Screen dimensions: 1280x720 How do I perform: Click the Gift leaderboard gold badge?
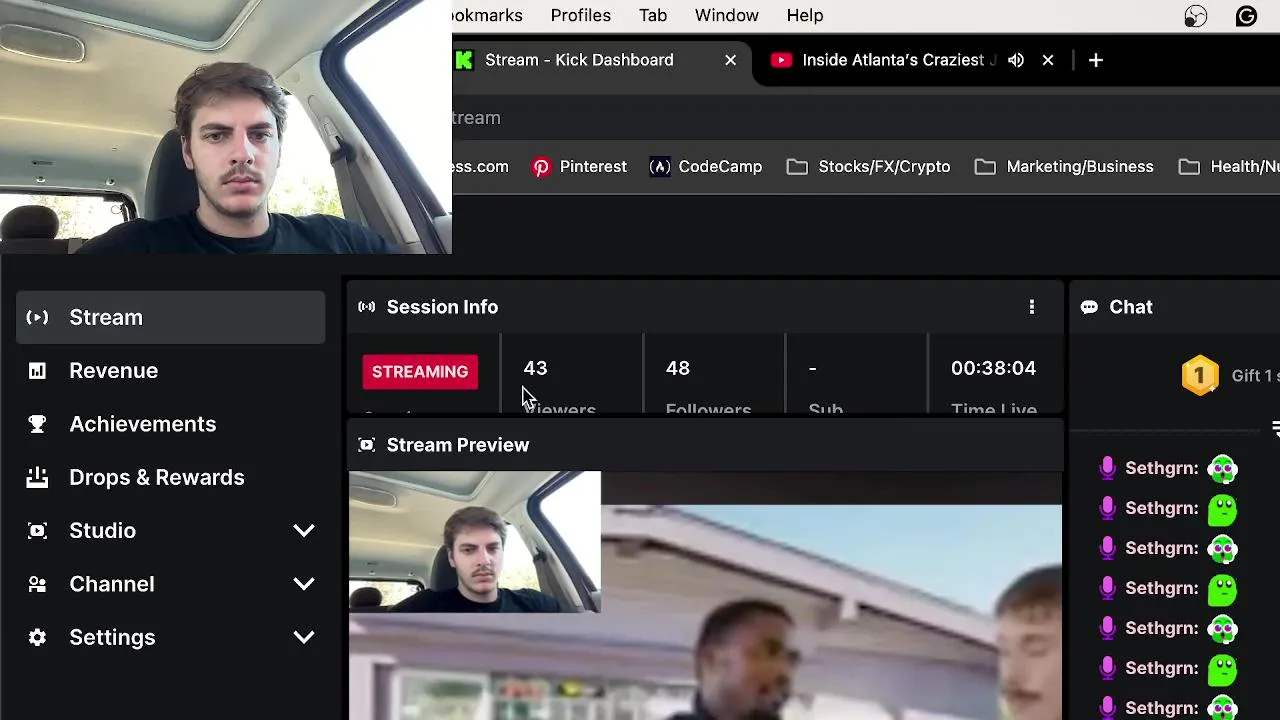tap(1200, 375)
